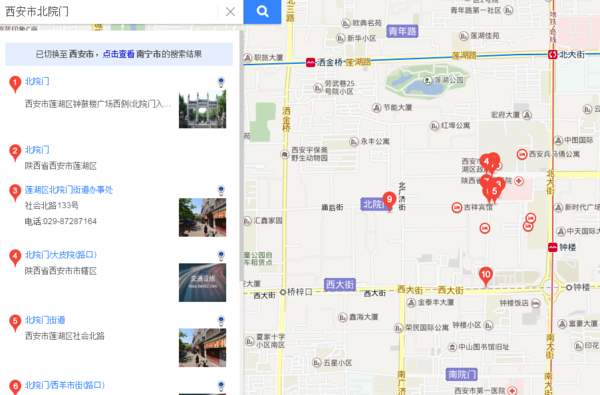
Task: Select red pin number 2 in list
Action: pos(15,152)
